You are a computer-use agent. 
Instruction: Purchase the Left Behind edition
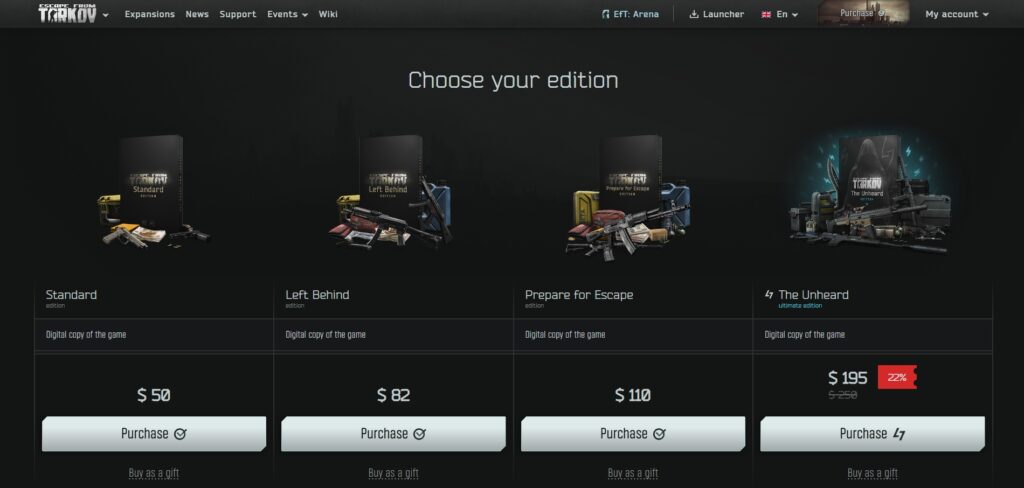pyautogui.click(x=393, y=434)
